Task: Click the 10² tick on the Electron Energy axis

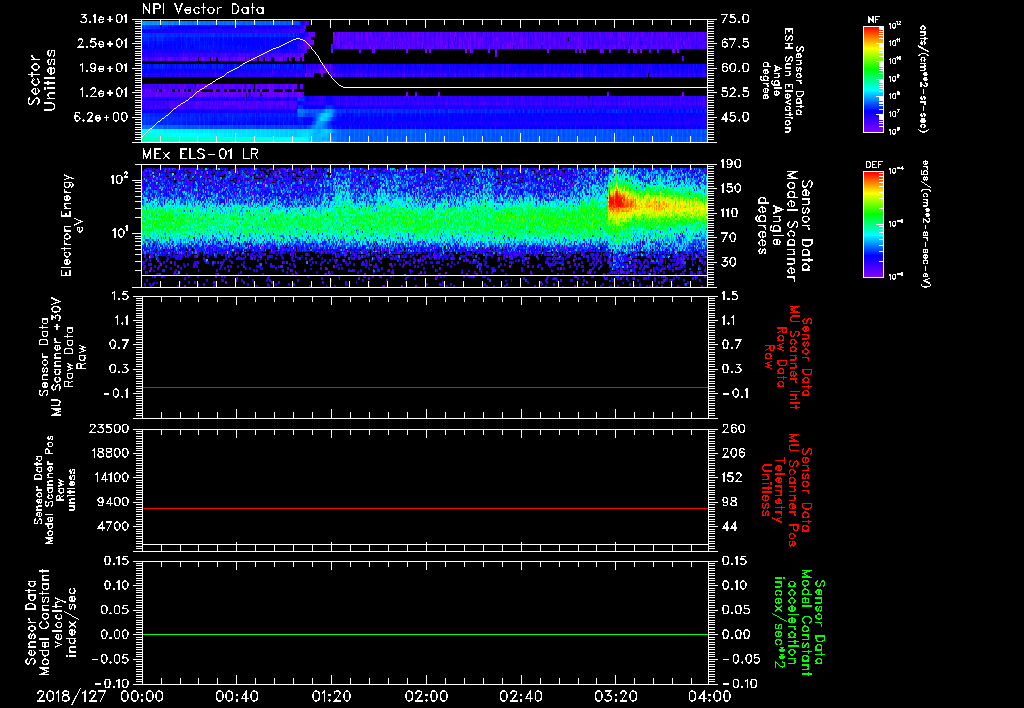Action: (x=122, y=179)
